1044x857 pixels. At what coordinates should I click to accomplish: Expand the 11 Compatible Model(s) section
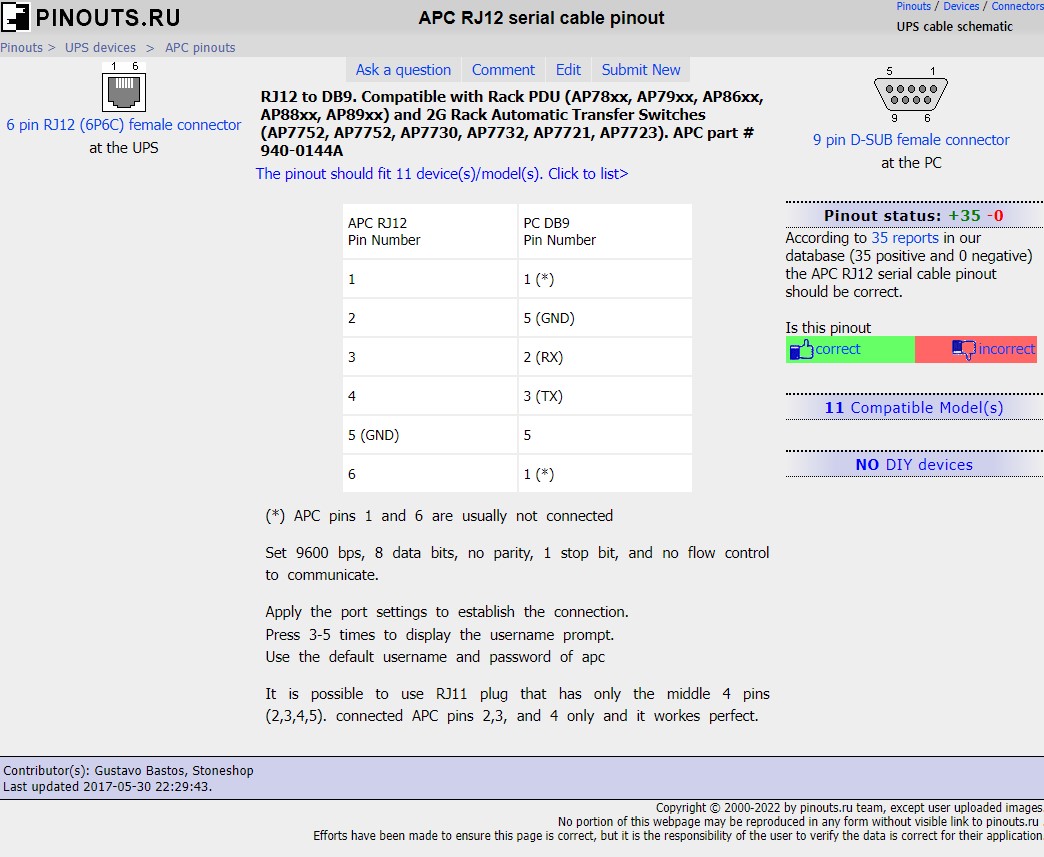click(914, 408)
